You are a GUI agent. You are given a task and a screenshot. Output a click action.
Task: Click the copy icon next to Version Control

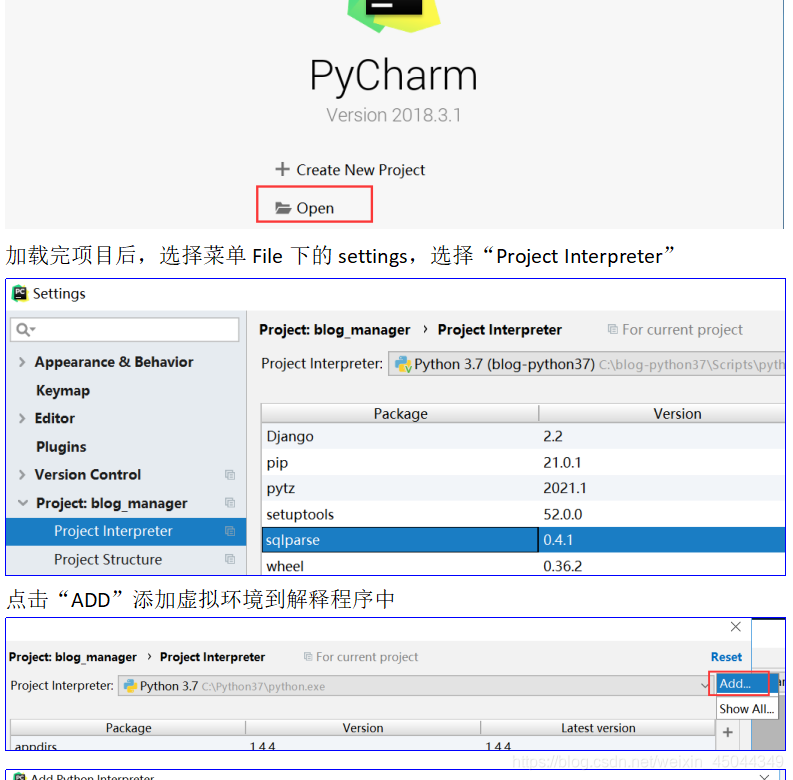point(230,474)
